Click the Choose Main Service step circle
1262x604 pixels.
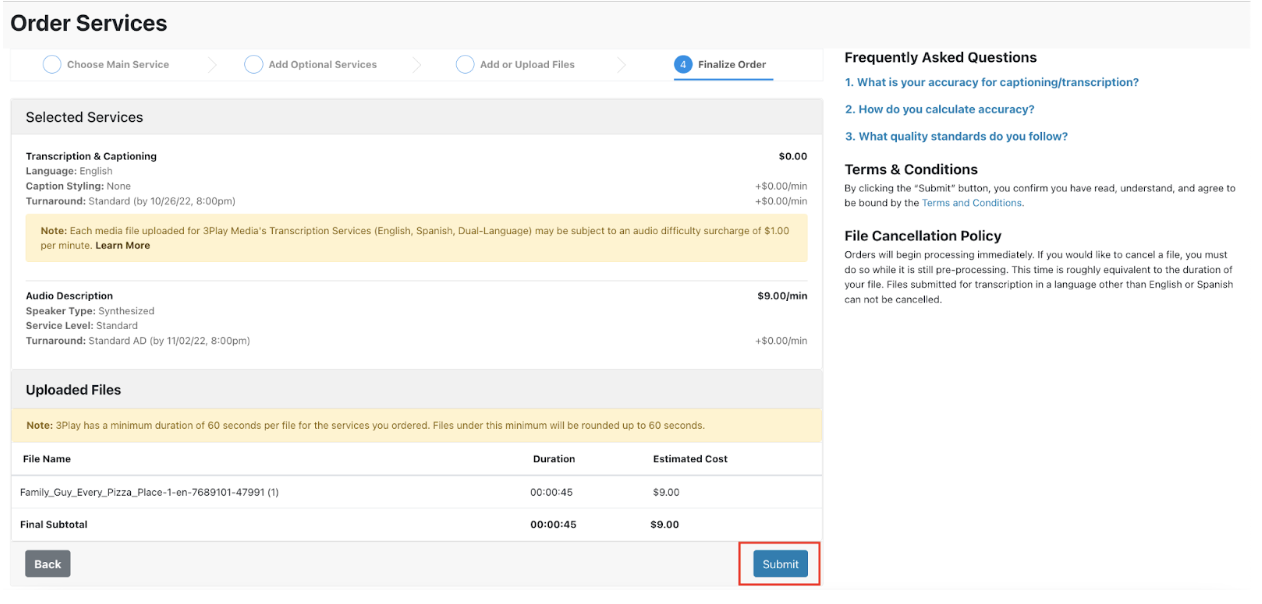52,64
